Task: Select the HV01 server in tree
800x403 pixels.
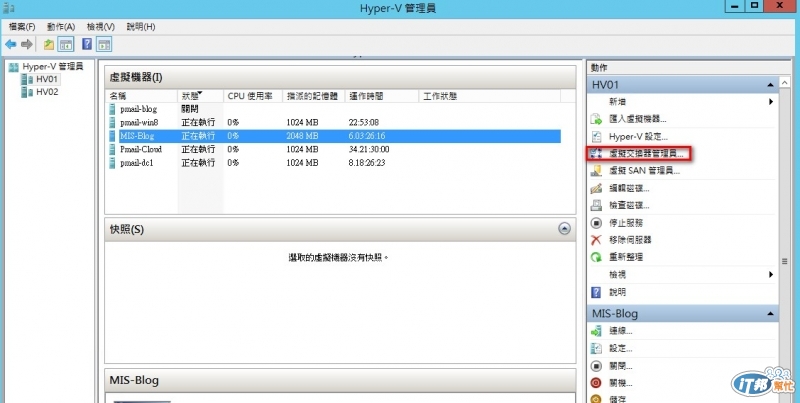Action: pyautogui.click(x=47, y=79)
